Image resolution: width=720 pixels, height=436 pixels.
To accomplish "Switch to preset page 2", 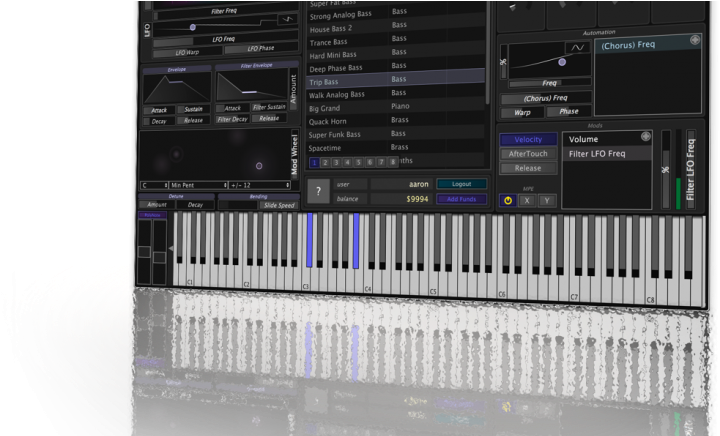I will [x=325, y=162].
